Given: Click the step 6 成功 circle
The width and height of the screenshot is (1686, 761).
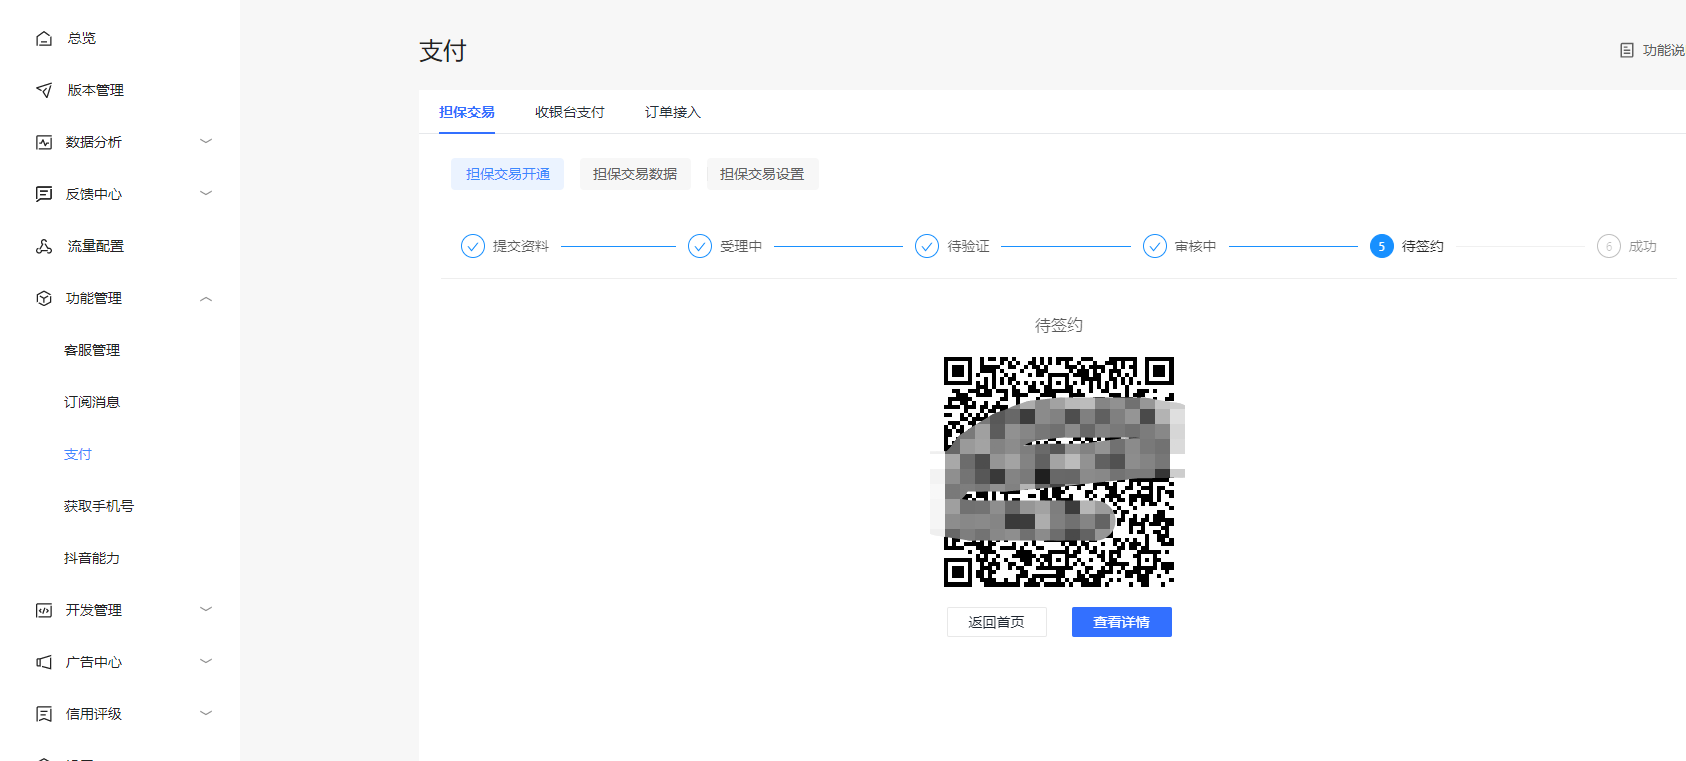Looking at the screenshot, I should tap(1609, 246).
